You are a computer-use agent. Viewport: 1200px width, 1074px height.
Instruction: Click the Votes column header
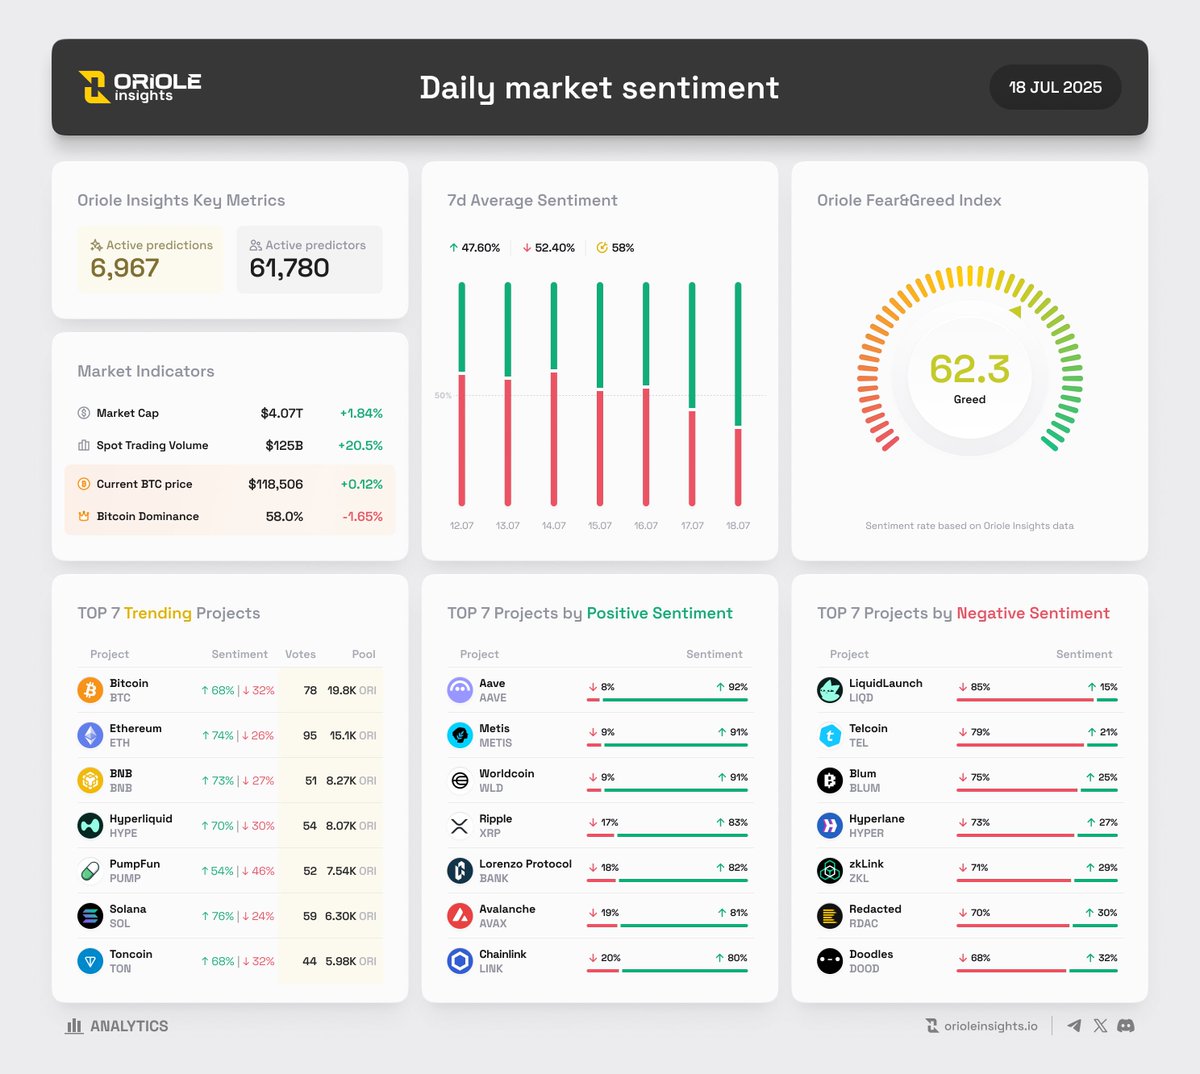(300, 654)
